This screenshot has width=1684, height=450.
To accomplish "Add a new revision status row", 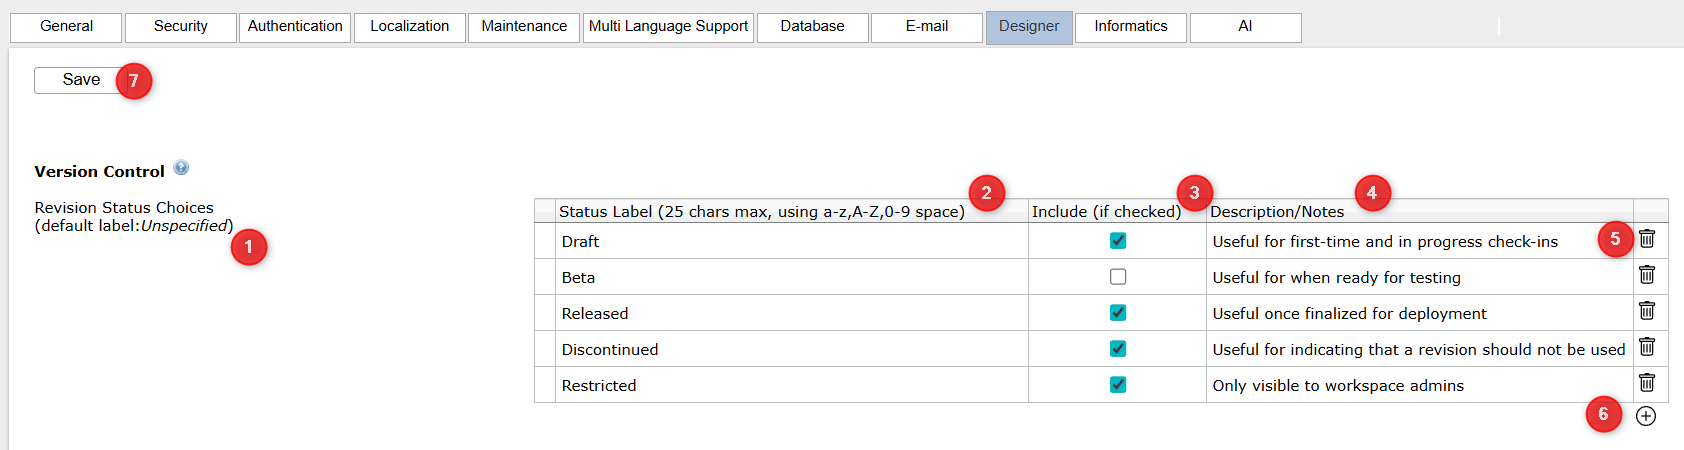I will 1646,416.
